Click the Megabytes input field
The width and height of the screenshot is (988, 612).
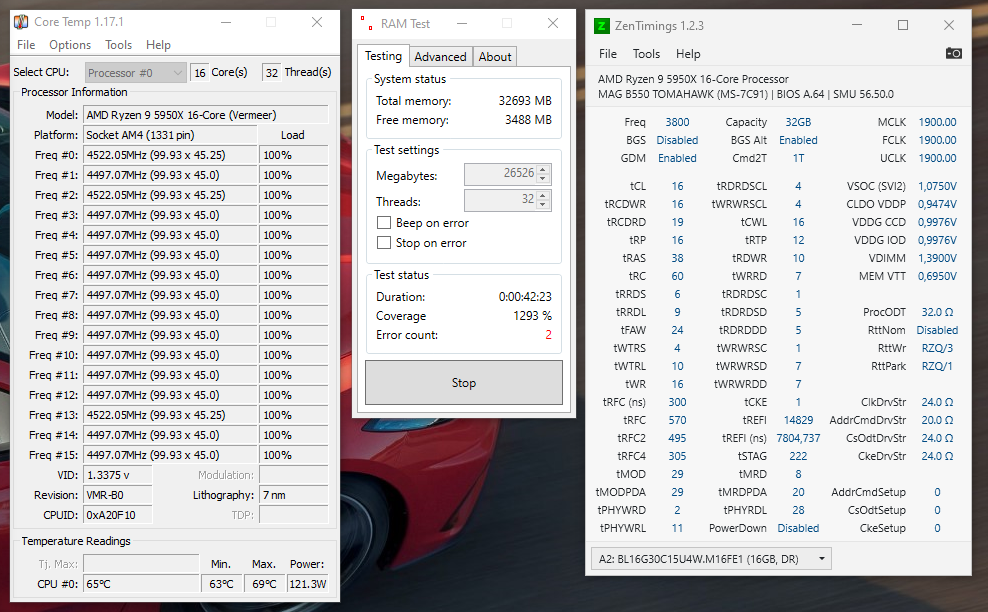500,174
